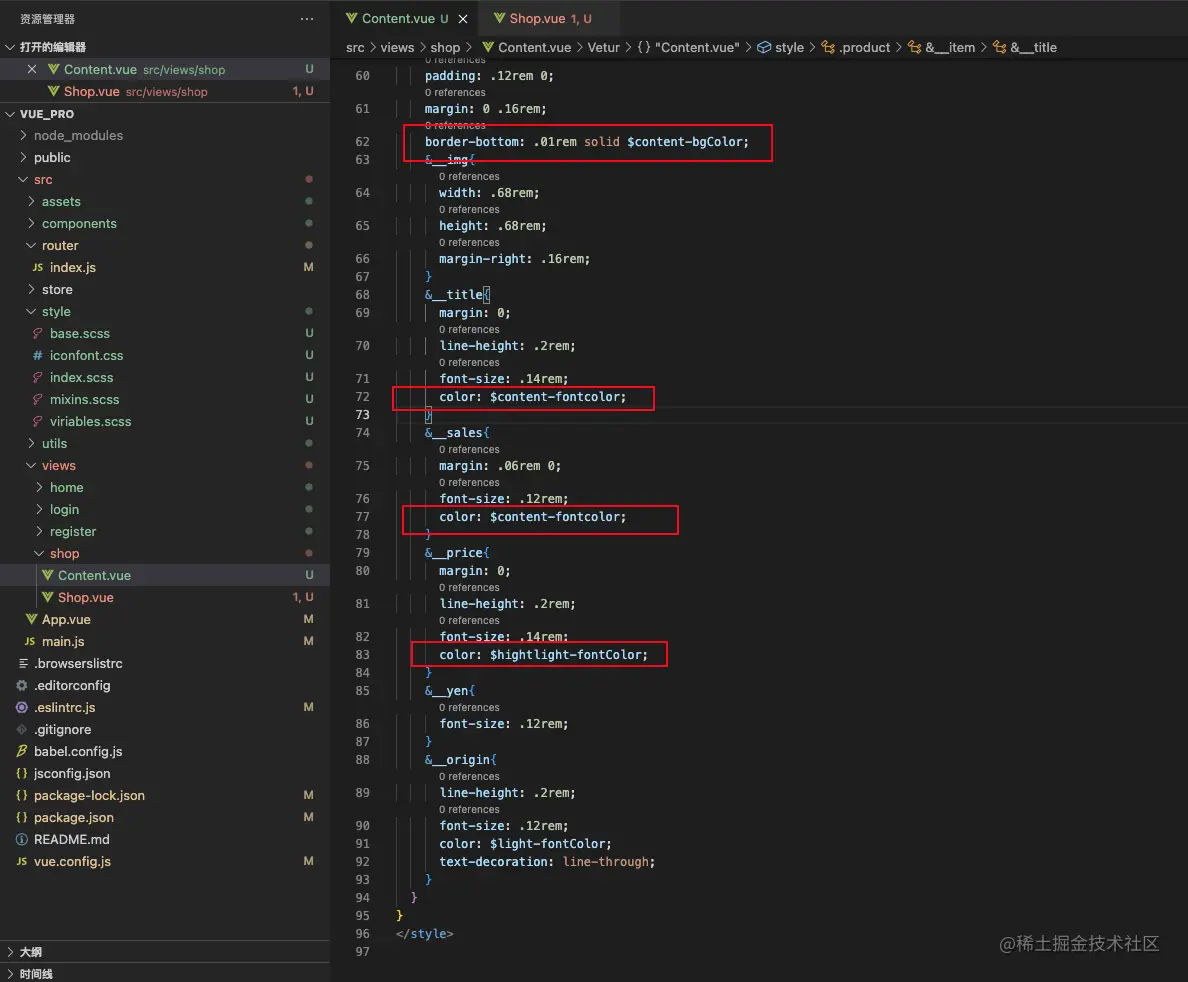Place cursor on border-bottom line 62

586,142
